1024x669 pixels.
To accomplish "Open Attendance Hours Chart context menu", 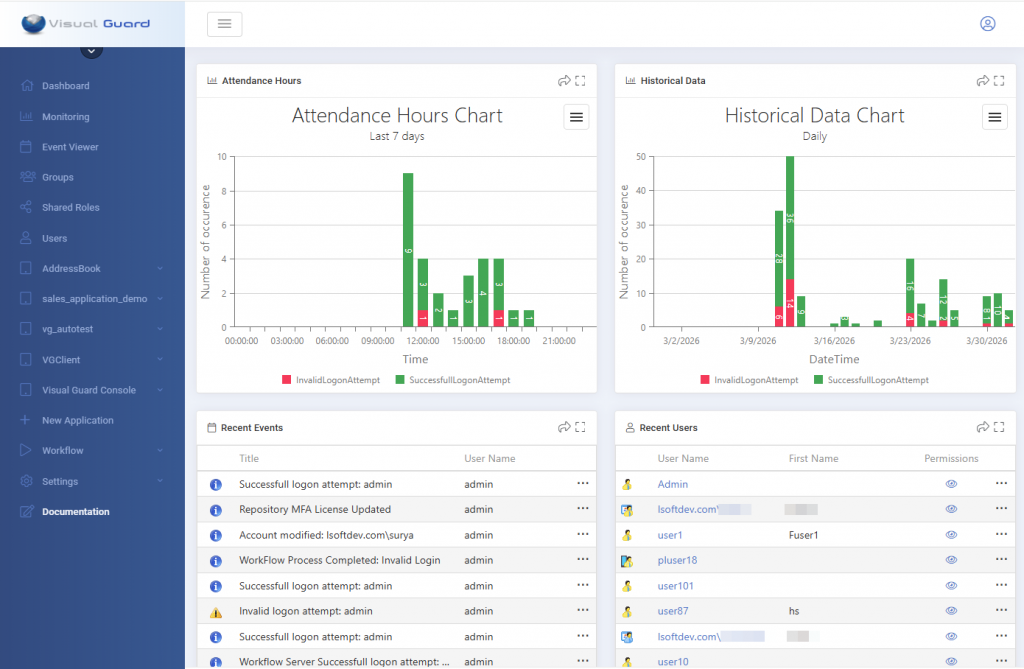I will pyautogui.click(x=576, y=117).
